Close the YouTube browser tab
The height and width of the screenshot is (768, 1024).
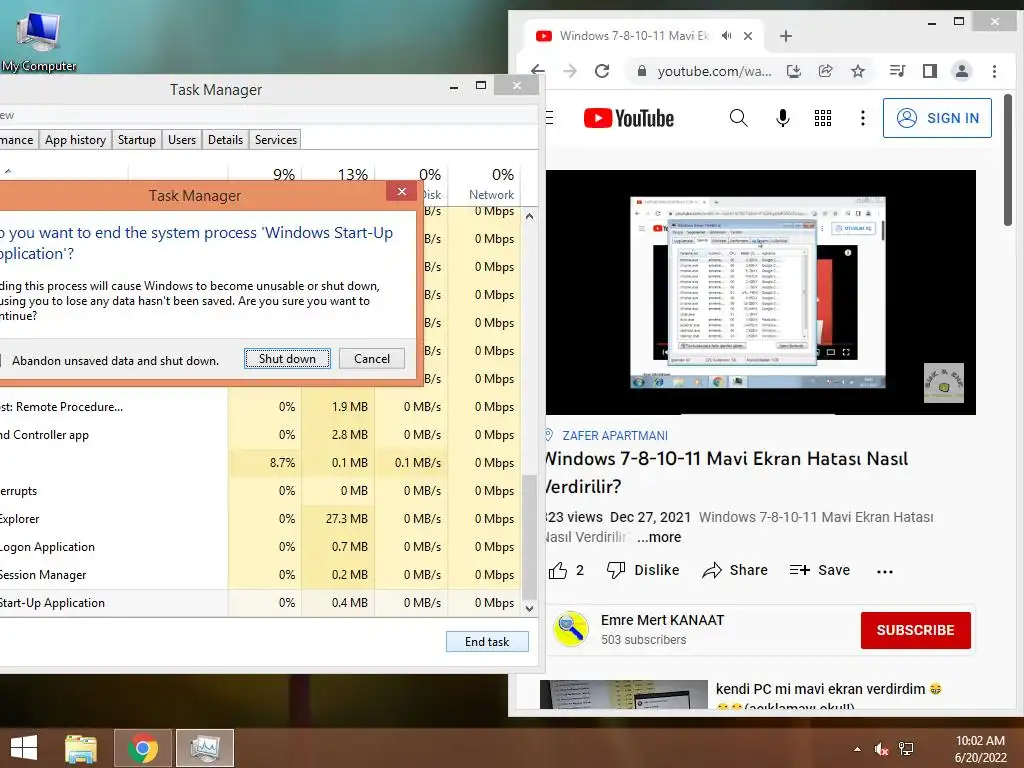pos(748,36)
